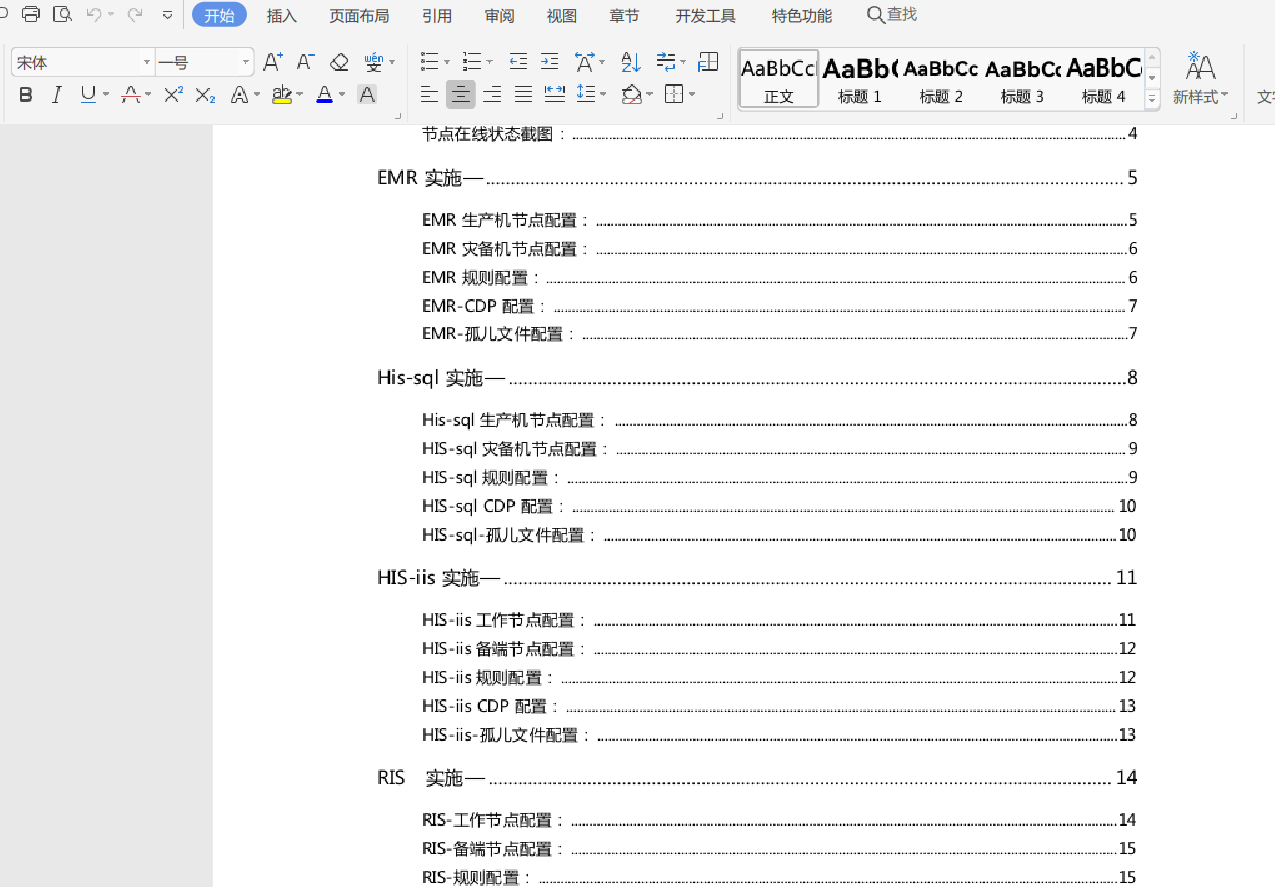The width and height of the screenshot is (1275, 887).
Task: Click the Undo arrow icon
Action: point(93,14)
